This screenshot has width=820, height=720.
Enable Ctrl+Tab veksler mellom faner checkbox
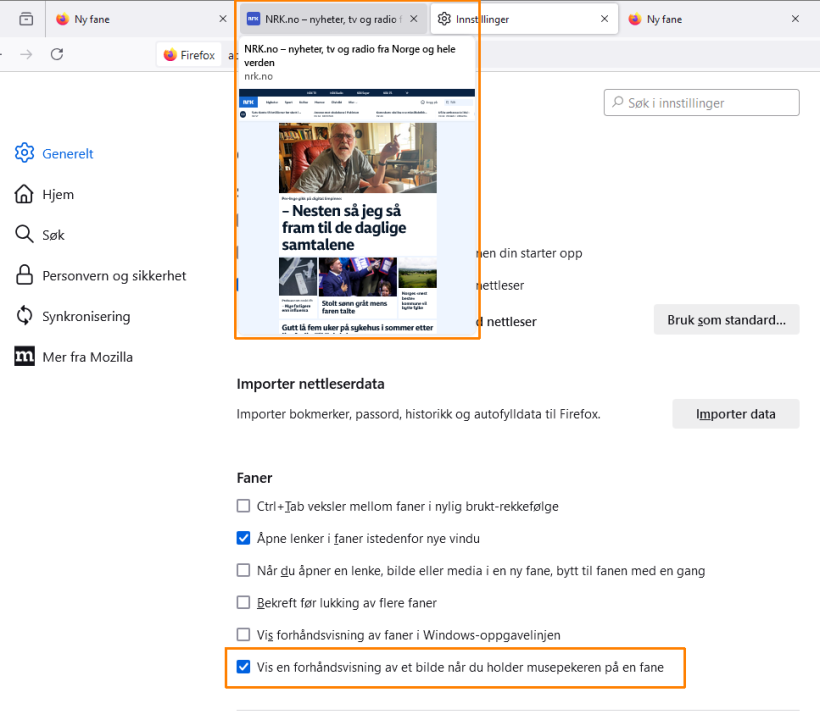243,506
